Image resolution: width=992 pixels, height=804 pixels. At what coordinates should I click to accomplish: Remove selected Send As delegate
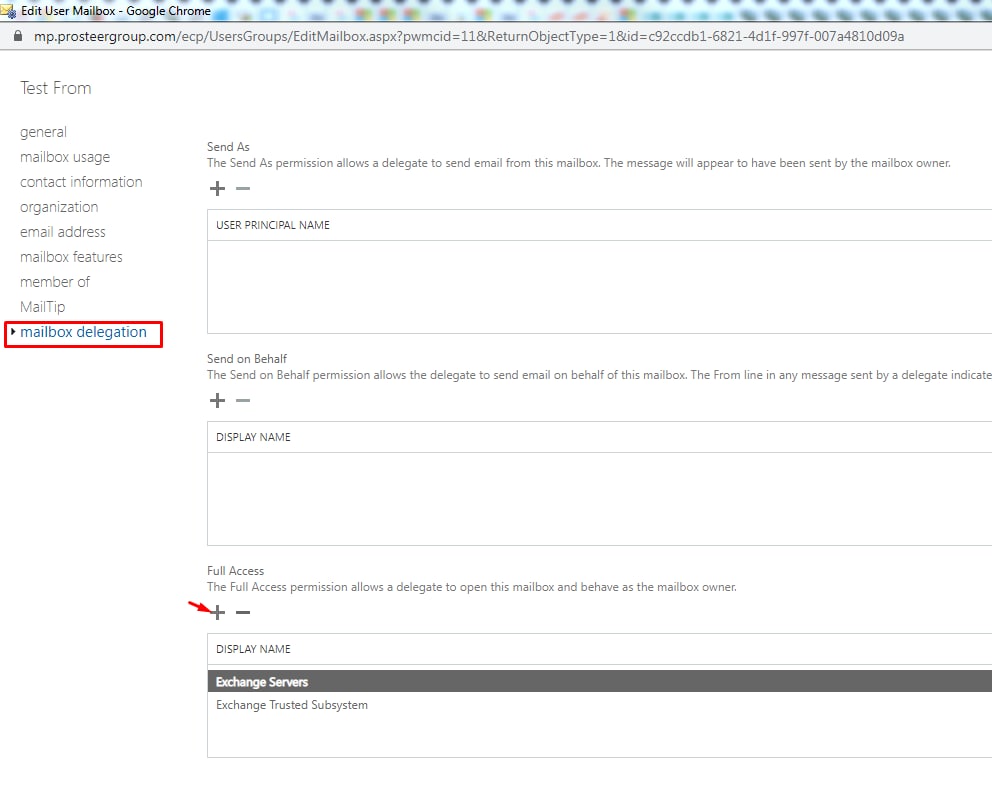243,189
